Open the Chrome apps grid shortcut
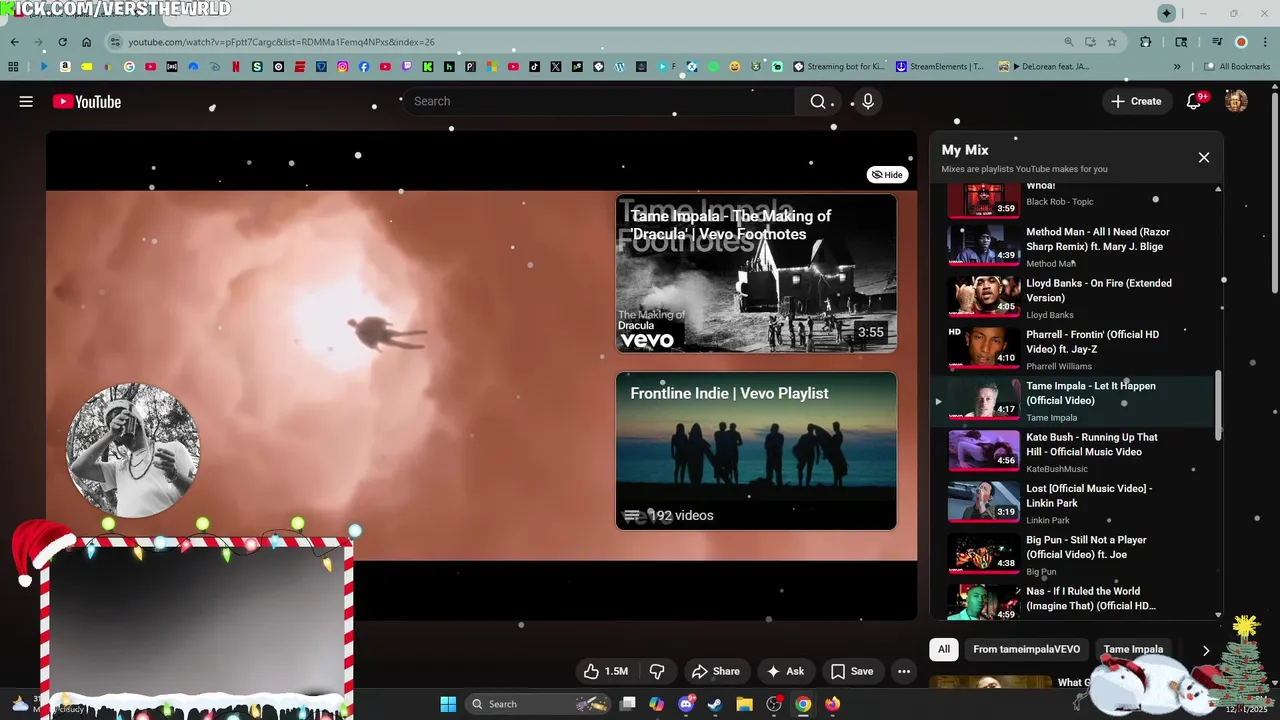 [x=13, y=66]
